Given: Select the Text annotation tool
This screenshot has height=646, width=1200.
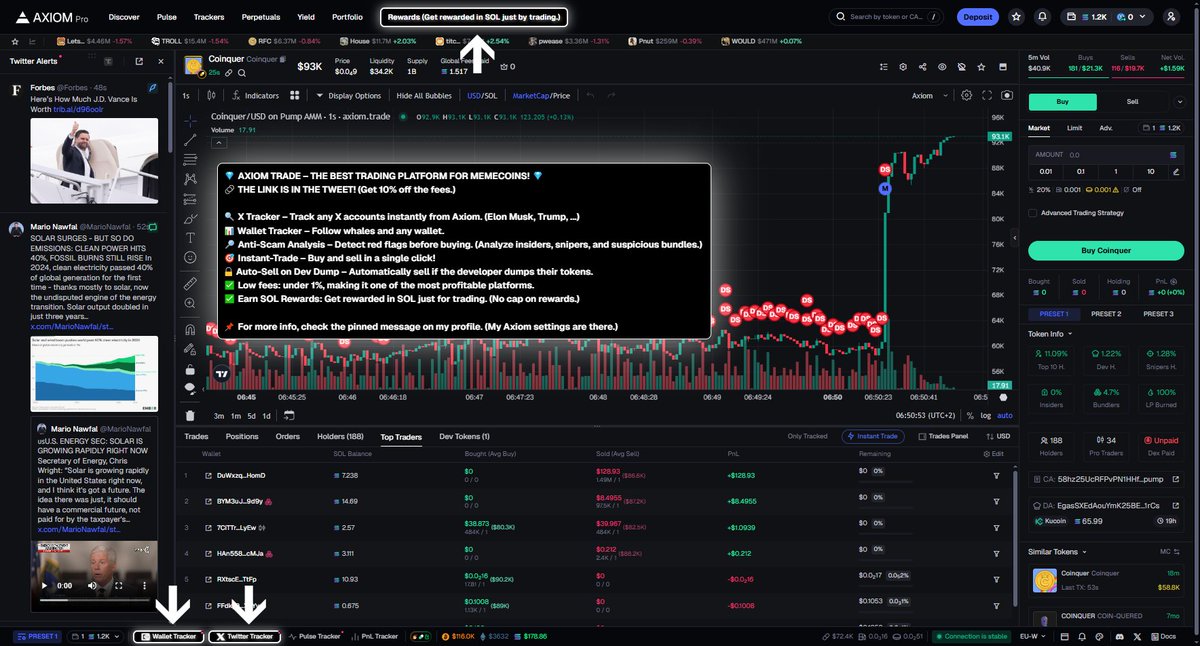Looking at the screenshot, I should [190, 238].
